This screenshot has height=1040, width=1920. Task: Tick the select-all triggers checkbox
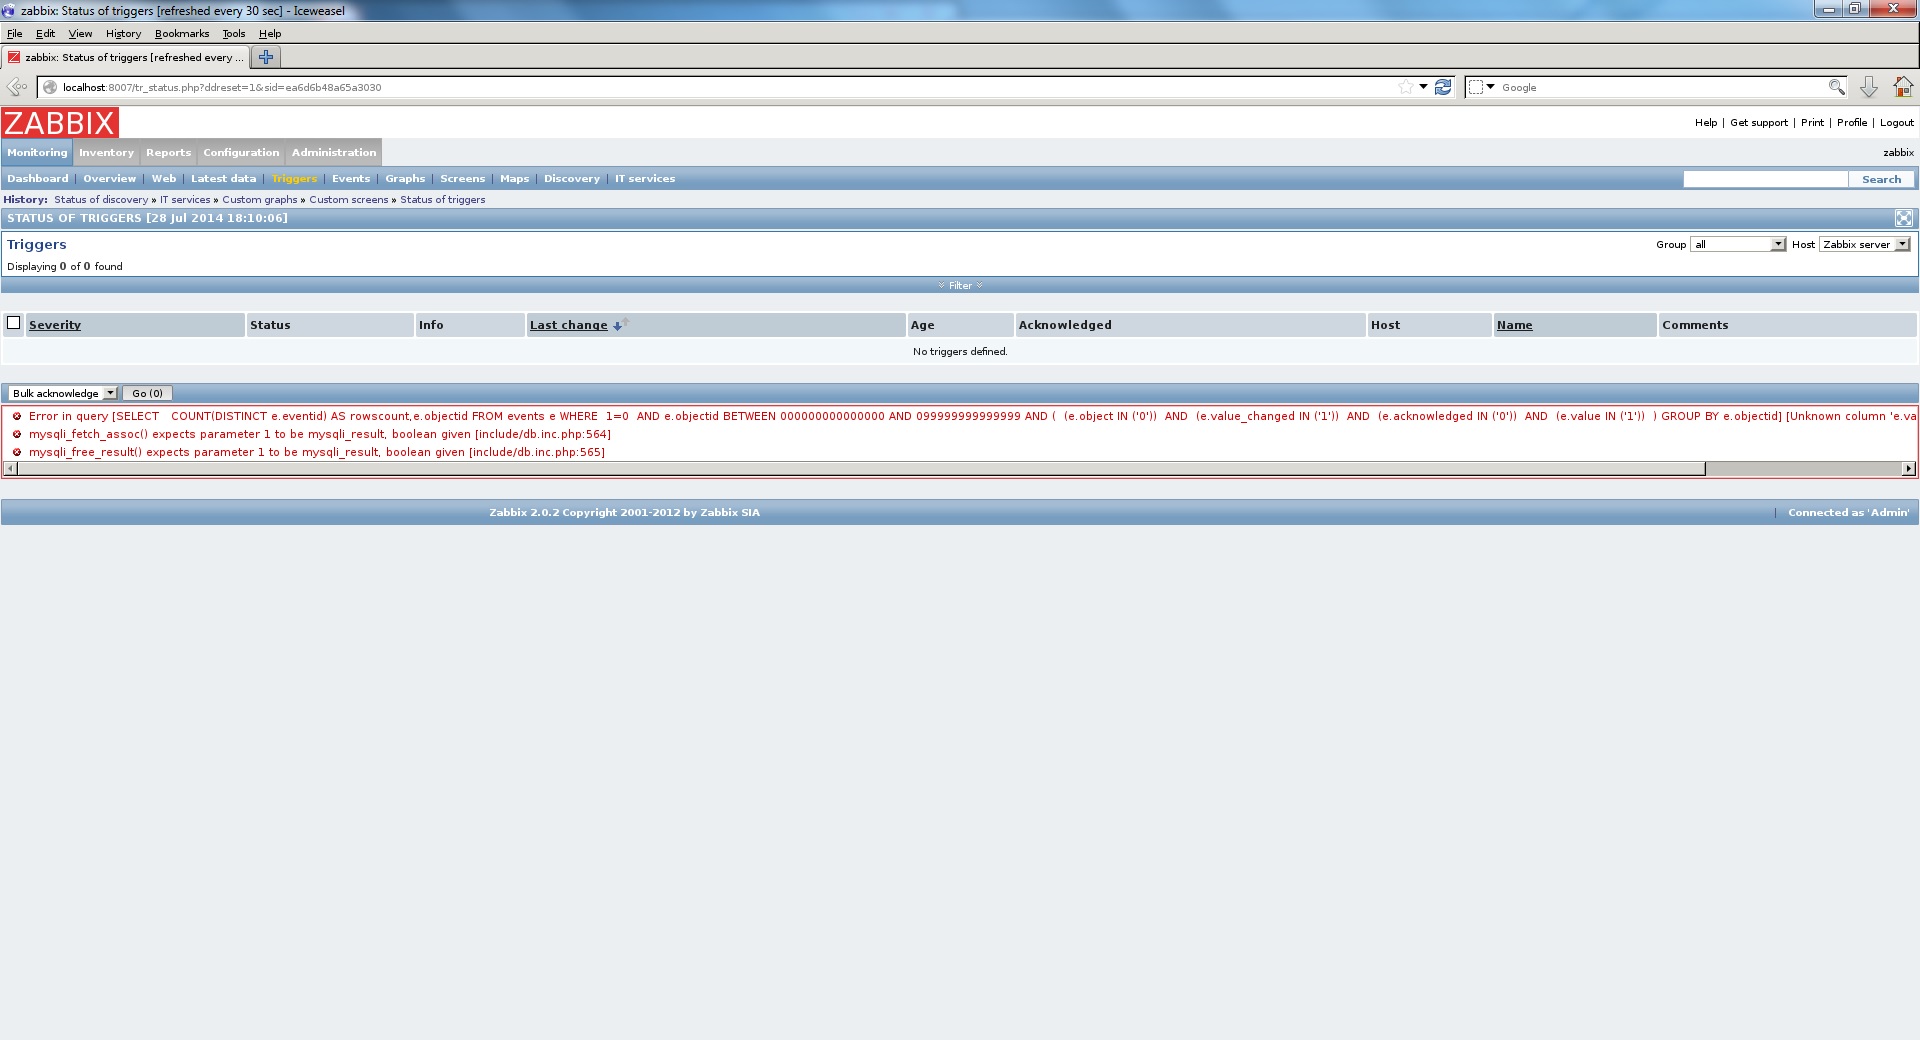click(x=14, y=323)
